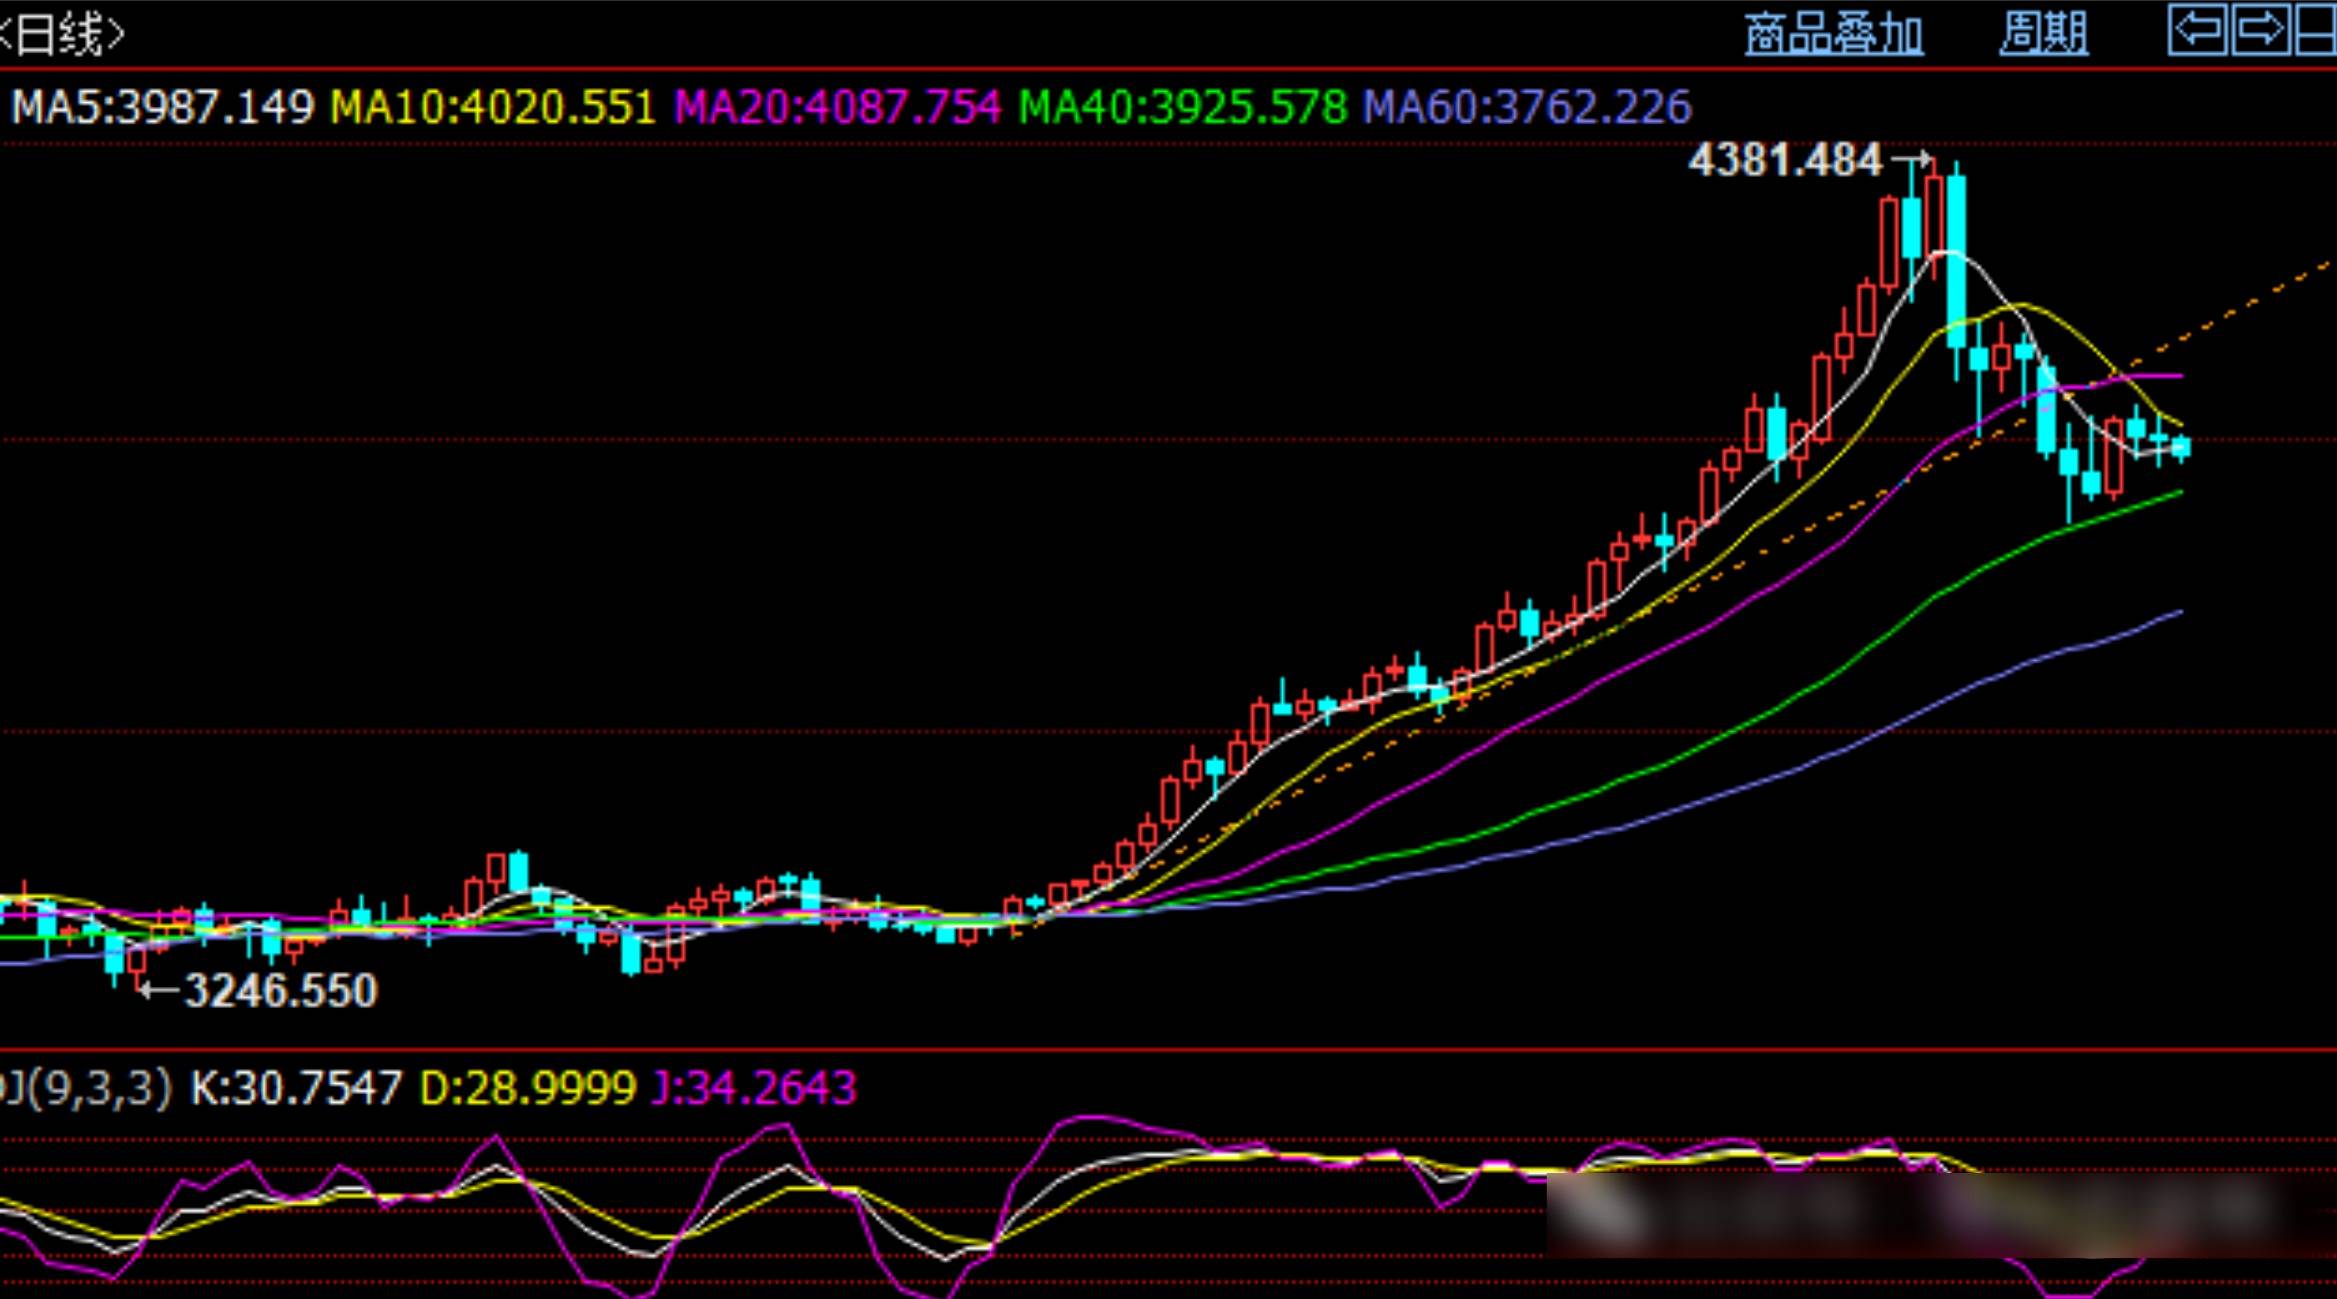This screenshot has height=1299, width=2337.
Task: Click the J:34.2643 value label
Action: coord(754,1088)
